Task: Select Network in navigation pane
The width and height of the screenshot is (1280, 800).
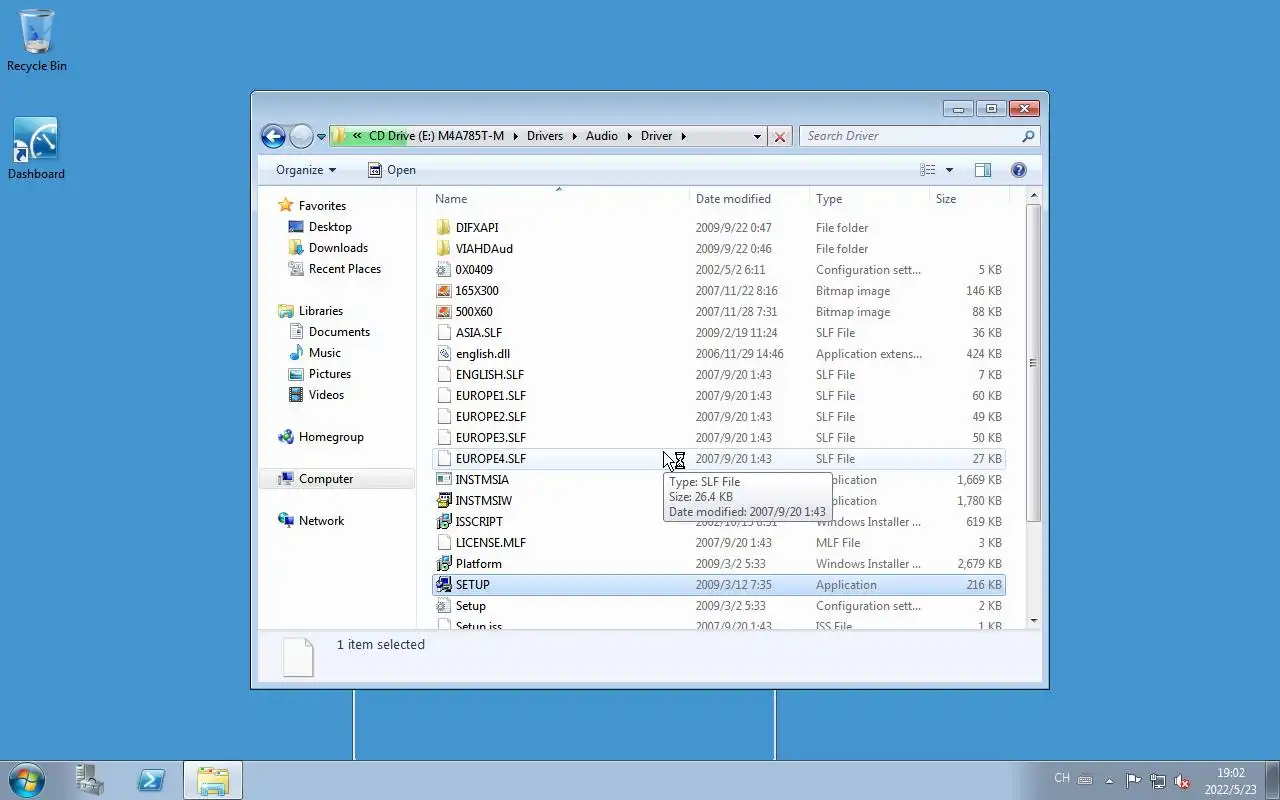Action: [x=321, y=521]
